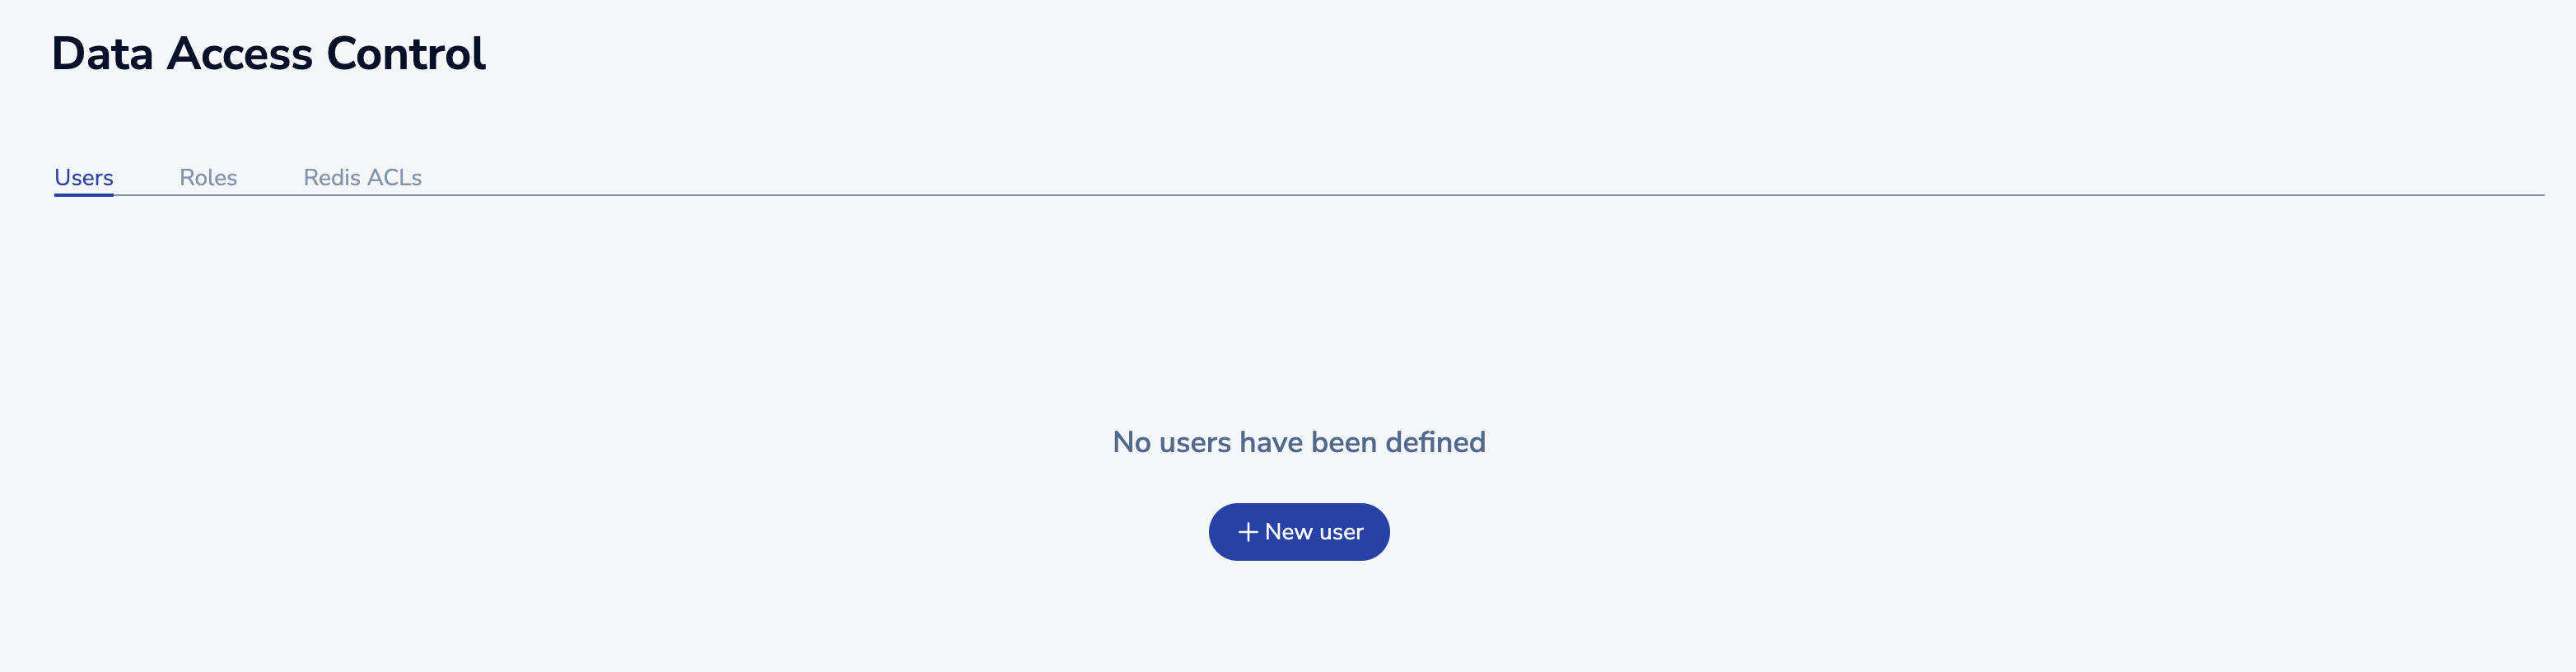Return to the Users tab
This screenshot has height=672, width=2576.
(84, 178)
